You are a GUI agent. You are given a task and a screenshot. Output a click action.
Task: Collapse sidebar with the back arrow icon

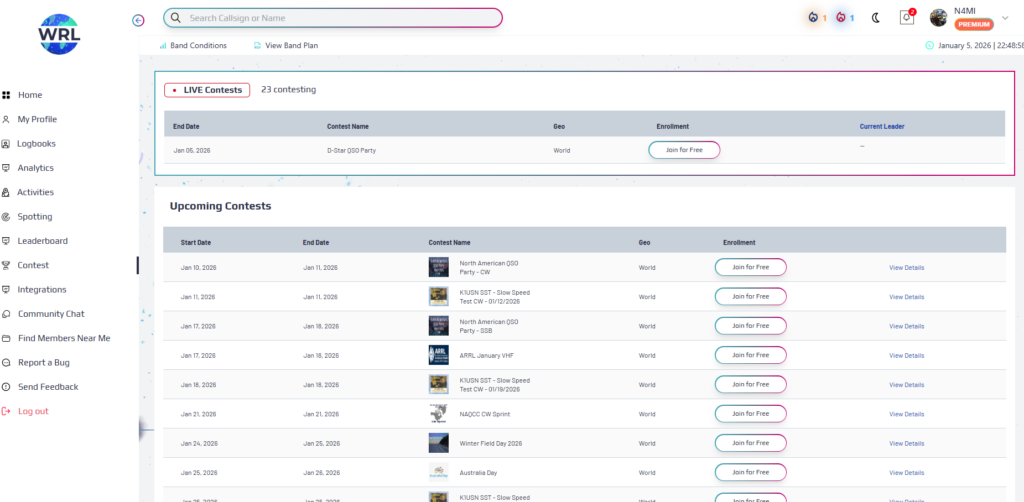pos(138,19)
